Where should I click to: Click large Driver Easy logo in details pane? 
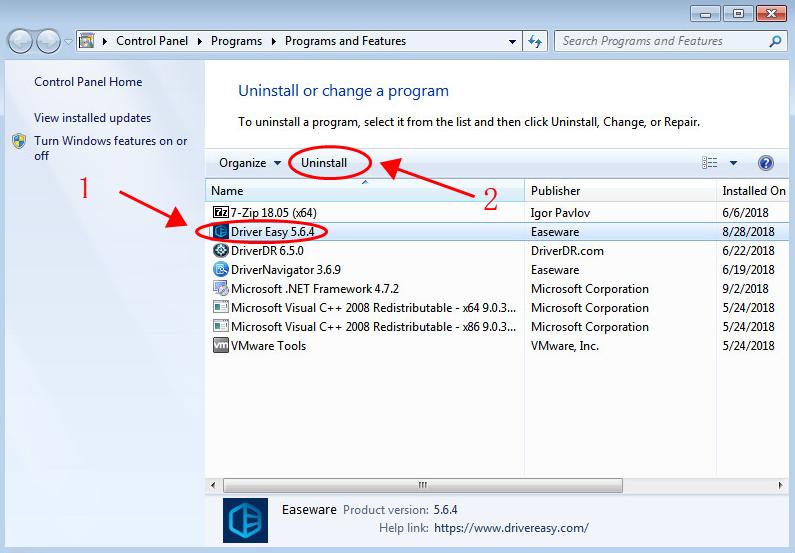pos(245,520)
